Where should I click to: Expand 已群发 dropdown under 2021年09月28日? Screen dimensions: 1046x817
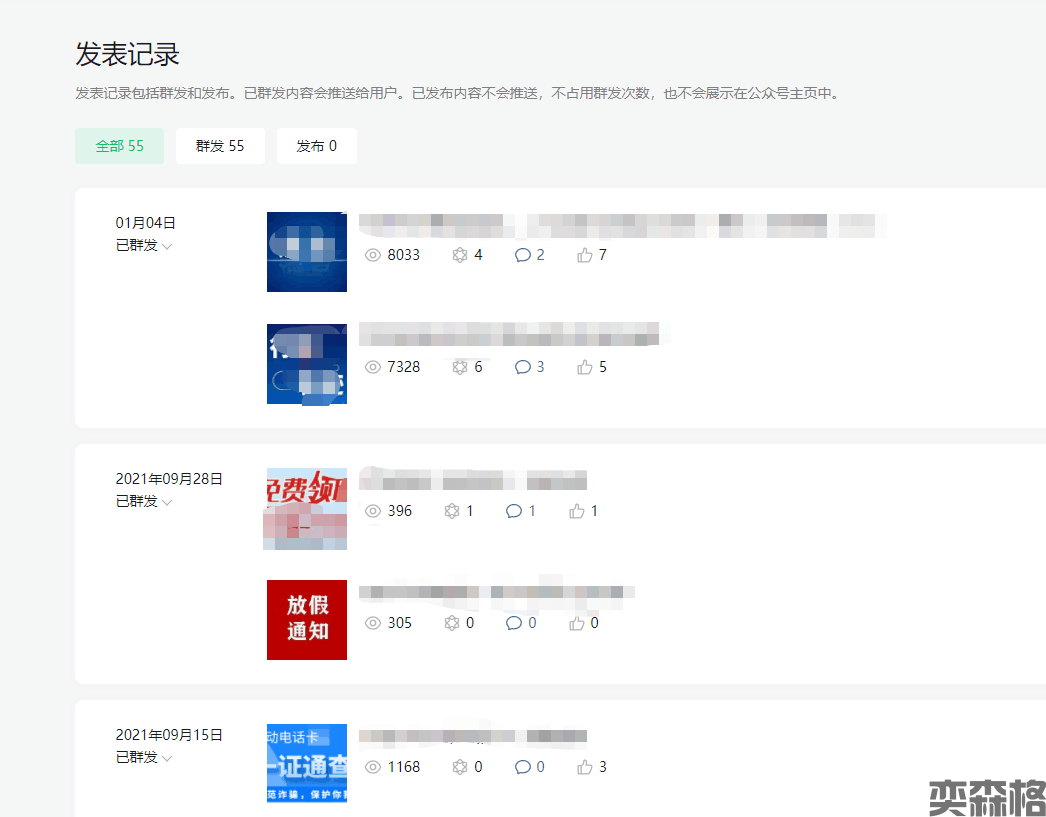(167, 502)
